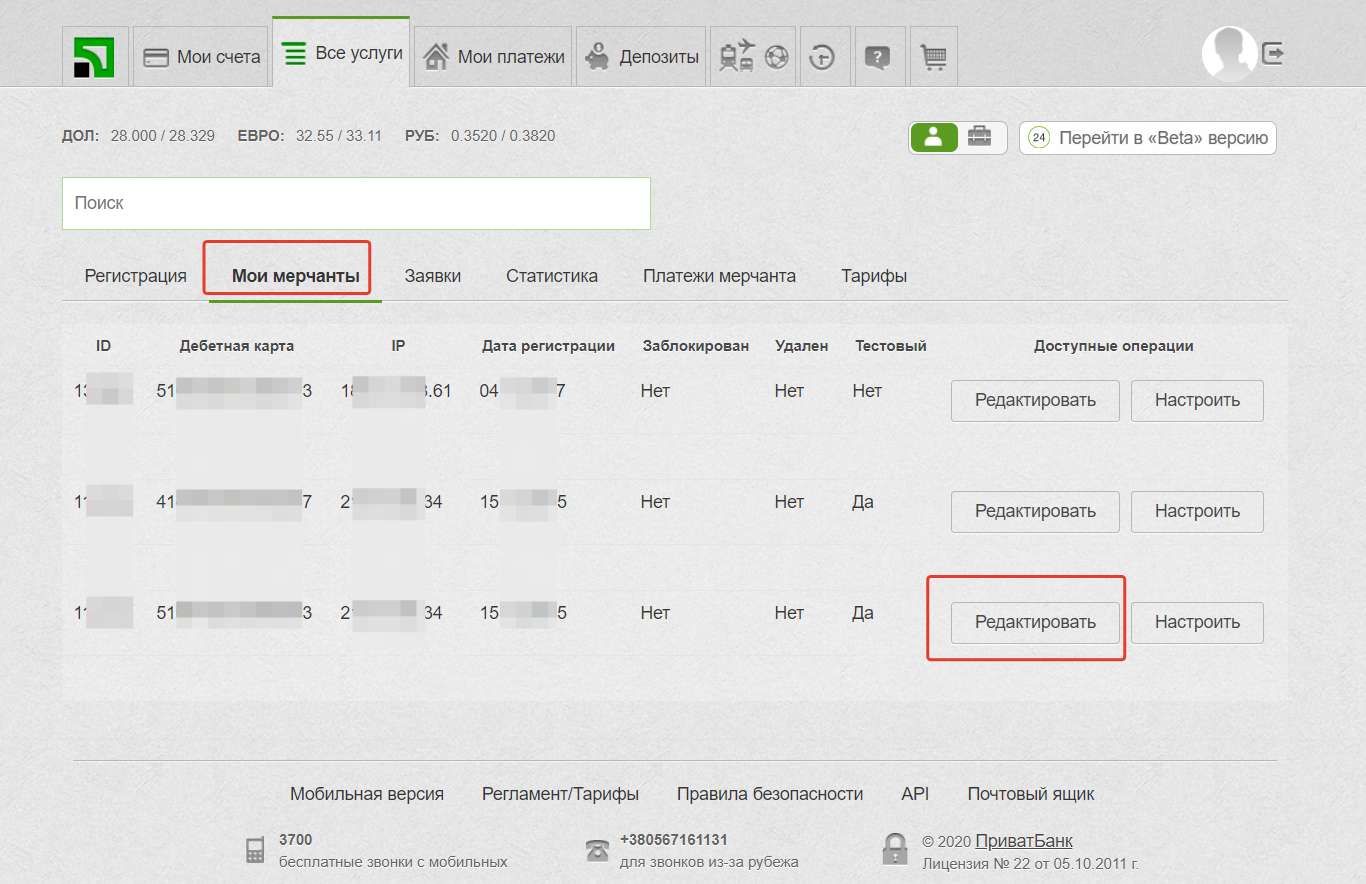Open the Мои счета tab

click(201, 57)
